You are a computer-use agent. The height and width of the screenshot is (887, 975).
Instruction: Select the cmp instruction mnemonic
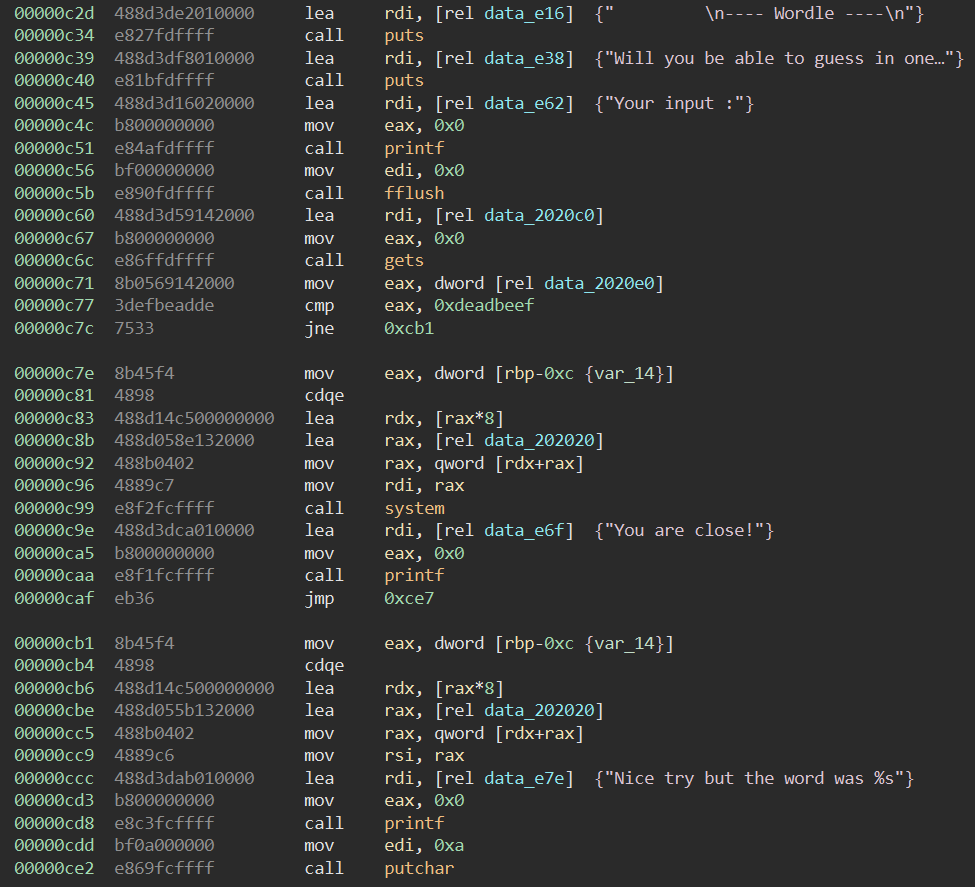tap(318, 305)
